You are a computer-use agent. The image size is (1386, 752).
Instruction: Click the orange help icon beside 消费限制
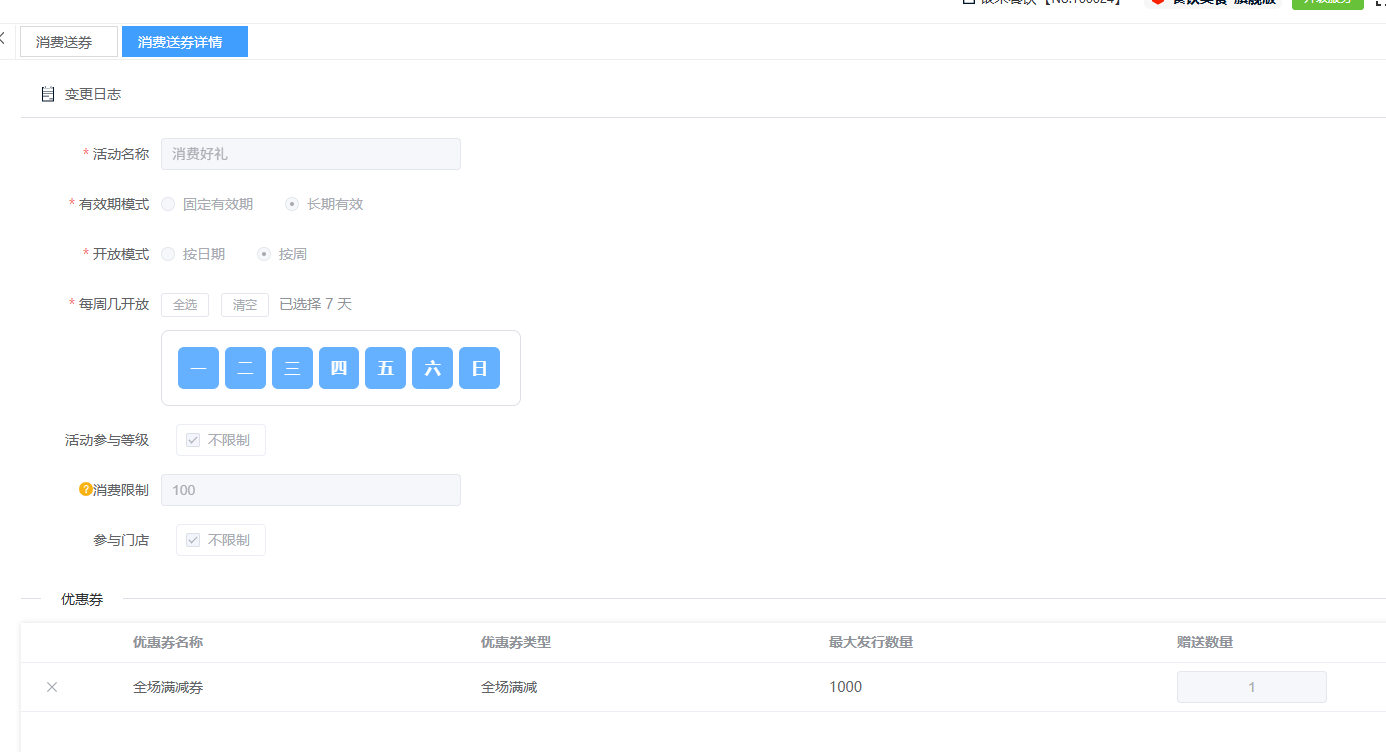86,490
